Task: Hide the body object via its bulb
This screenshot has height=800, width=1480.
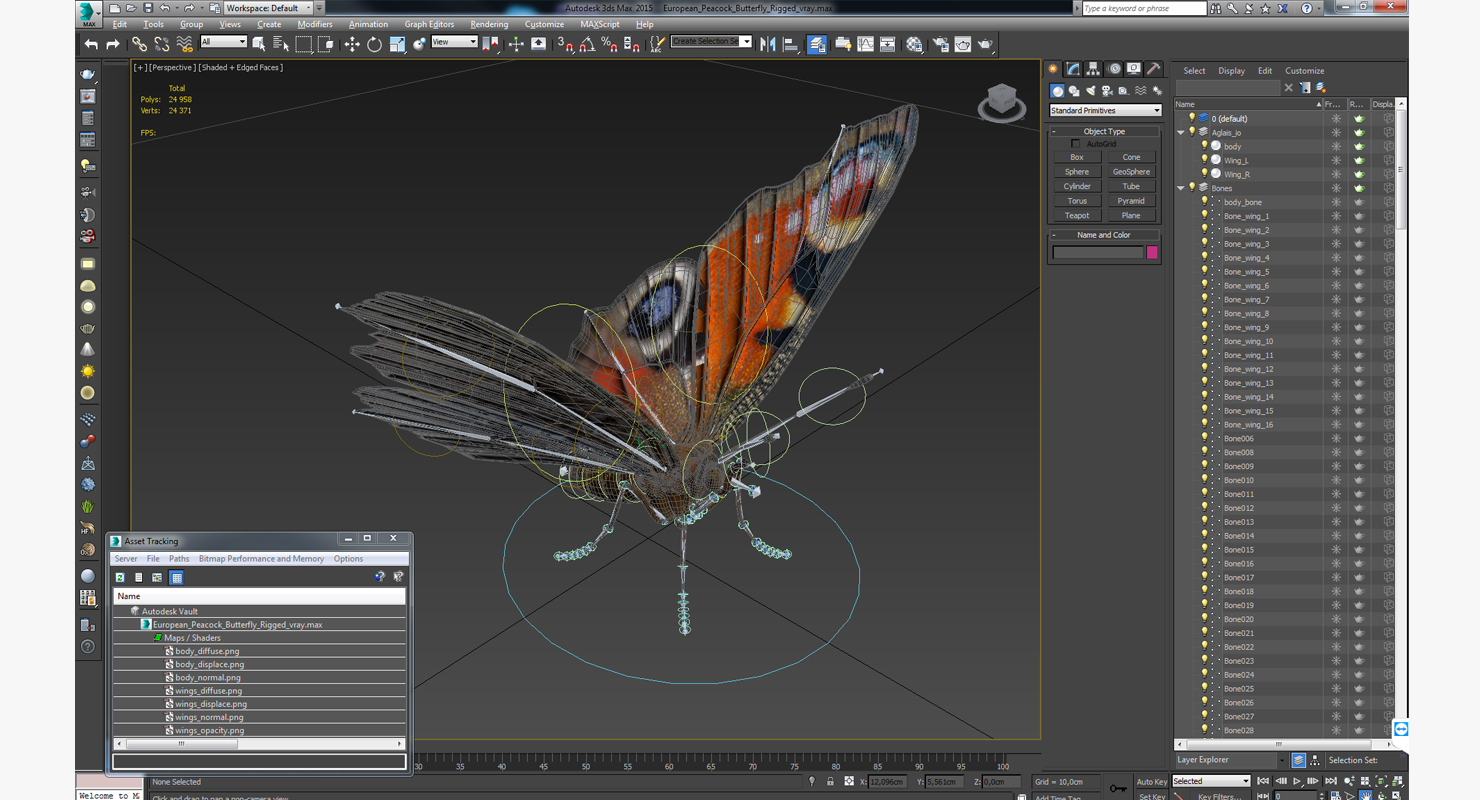Action: pyautogui.click(x=1204, y=146)
